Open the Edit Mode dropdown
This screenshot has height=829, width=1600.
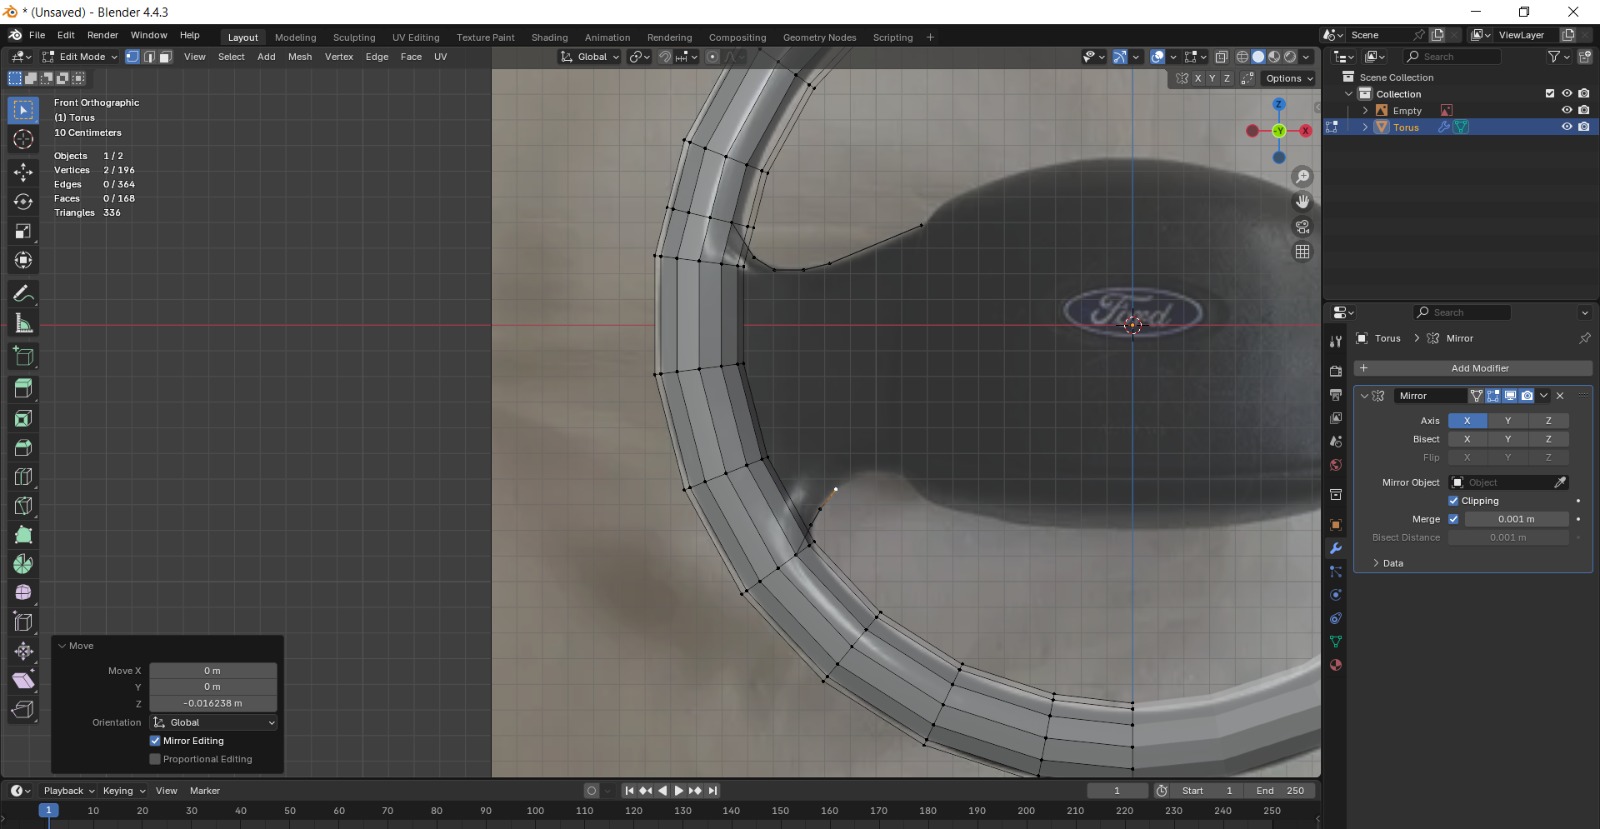click(80, 57)
